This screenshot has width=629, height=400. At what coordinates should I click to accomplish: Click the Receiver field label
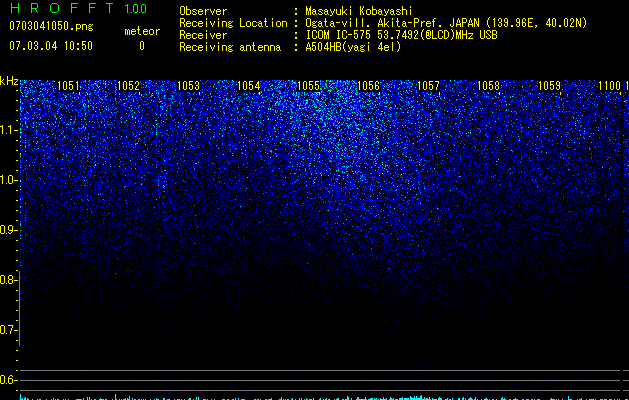[x=203, y=35]
